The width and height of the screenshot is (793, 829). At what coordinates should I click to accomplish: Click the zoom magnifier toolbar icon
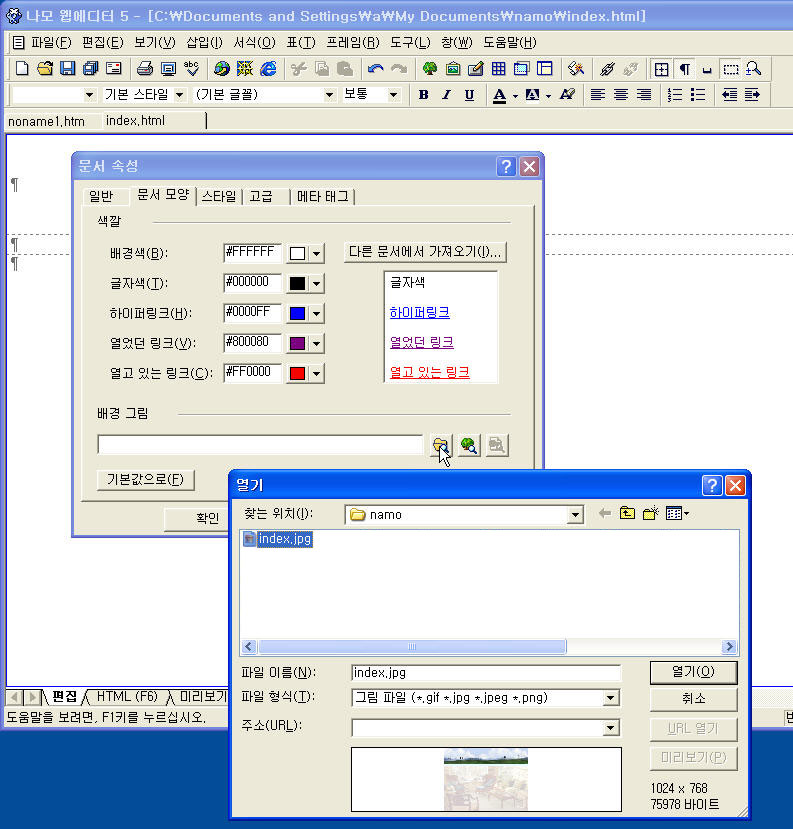753,69
